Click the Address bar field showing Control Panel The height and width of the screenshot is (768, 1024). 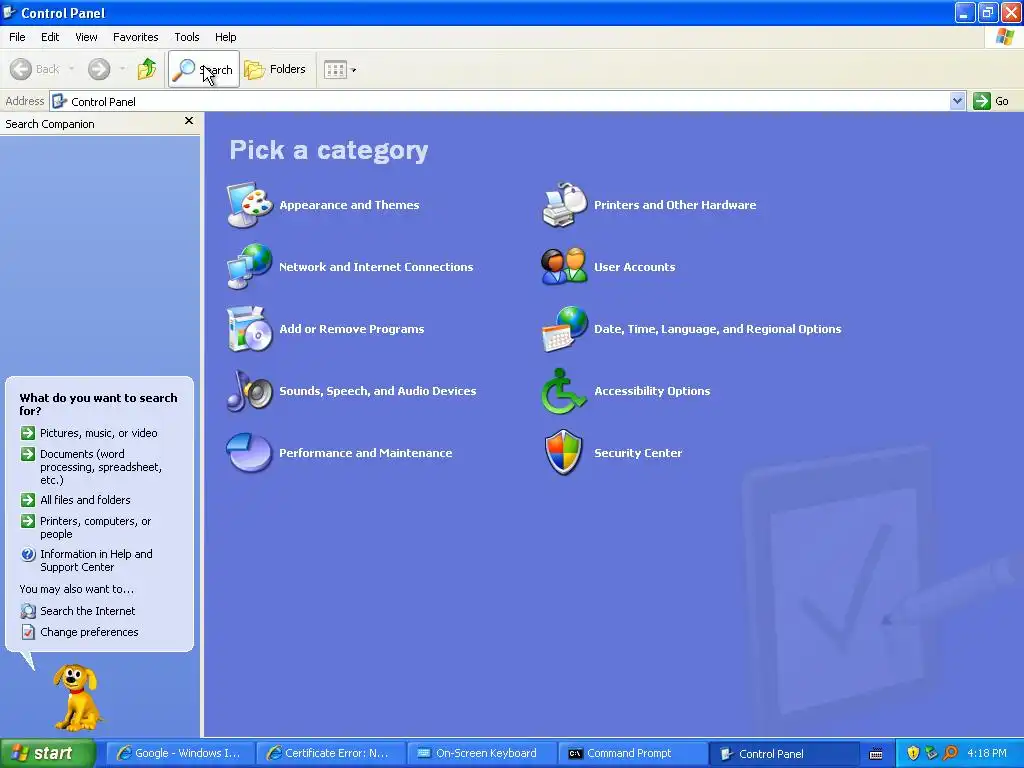coord(507,101)
